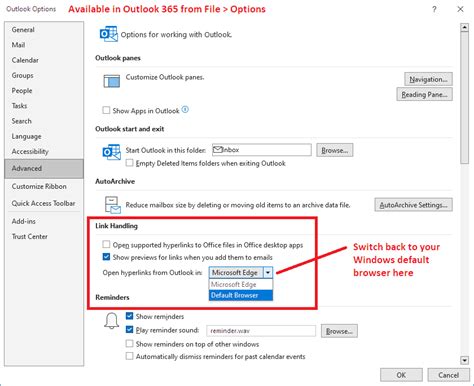Screen dimensions: 474x386
Task: Click the scroll down arrow on scrollbar
Action: (465, 360)
